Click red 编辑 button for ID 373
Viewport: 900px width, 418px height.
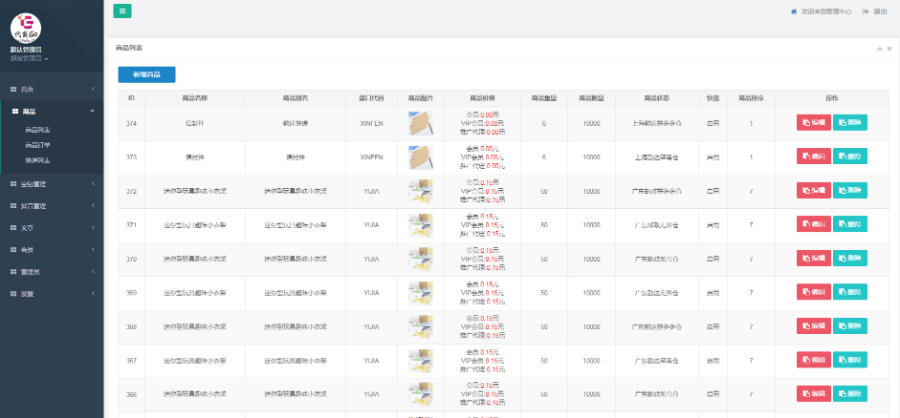pos(813,156)
